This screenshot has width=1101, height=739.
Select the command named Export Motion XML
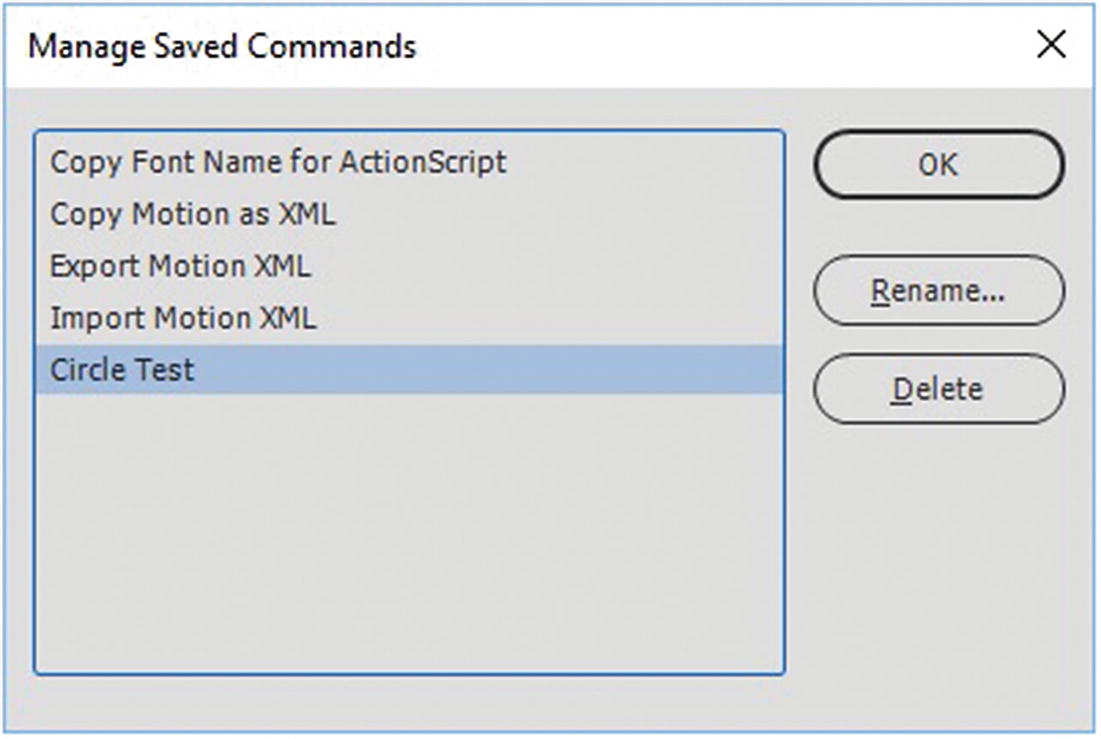tap(180, 266)
